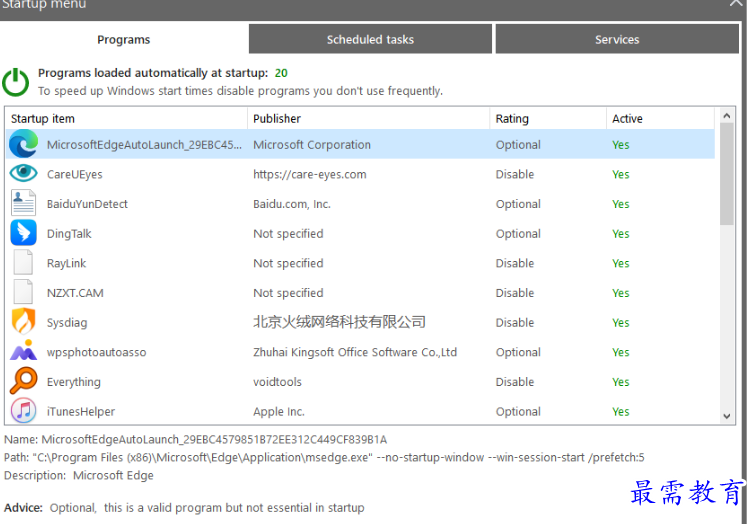Click the Microsoft Corporation publisher cell
The width and height of the screenshot is (752, 524).
tap(312, 145)
